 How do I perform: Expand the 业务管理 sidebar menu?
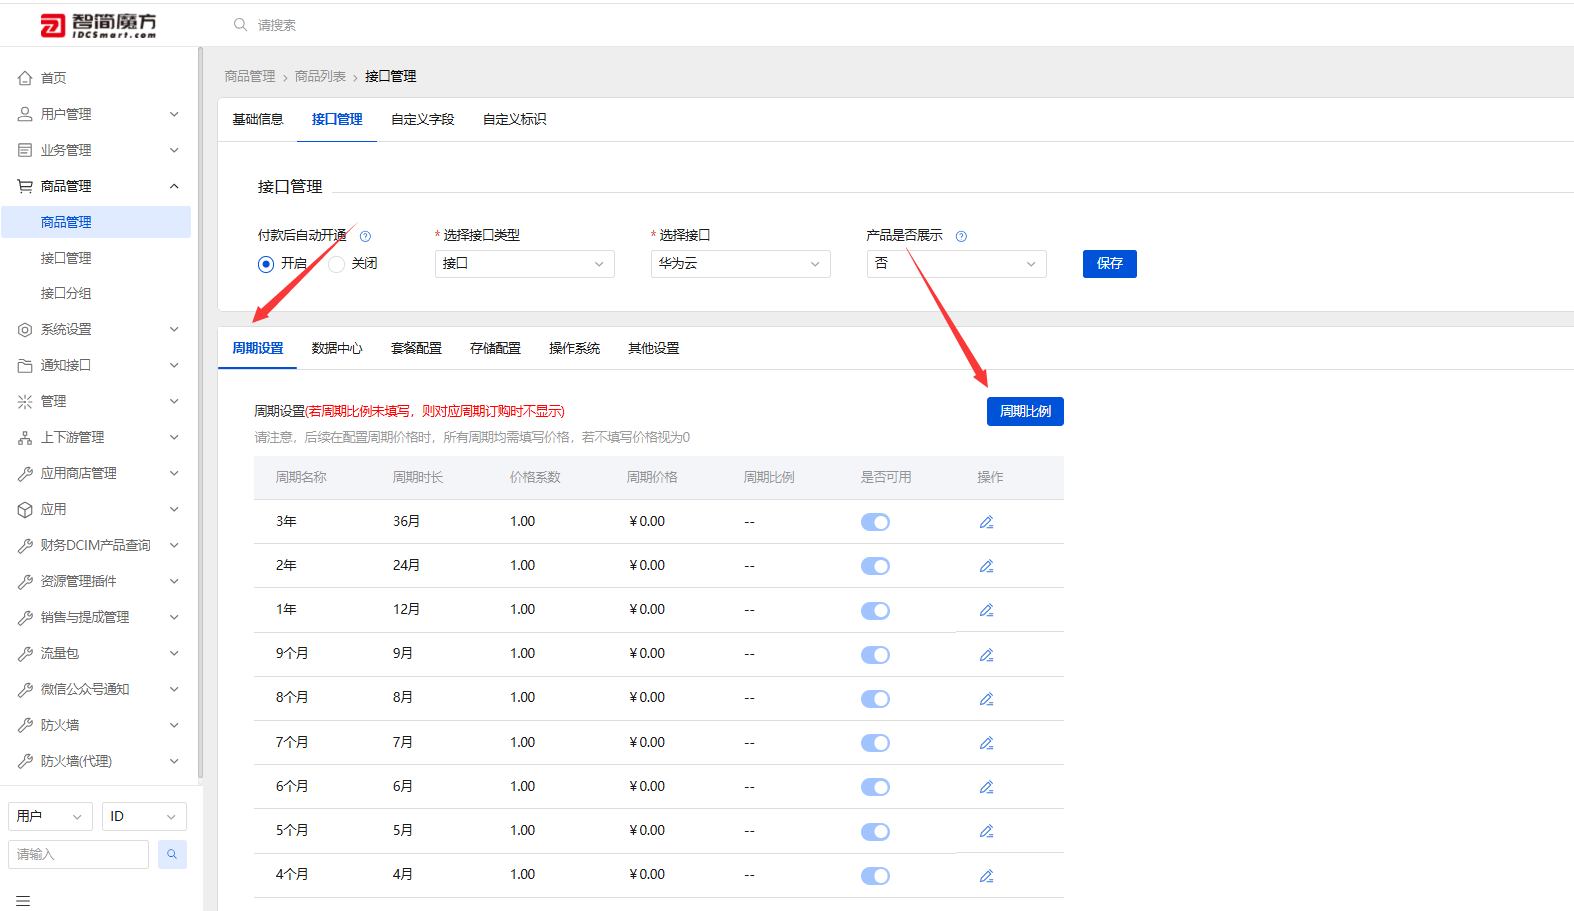174,150
